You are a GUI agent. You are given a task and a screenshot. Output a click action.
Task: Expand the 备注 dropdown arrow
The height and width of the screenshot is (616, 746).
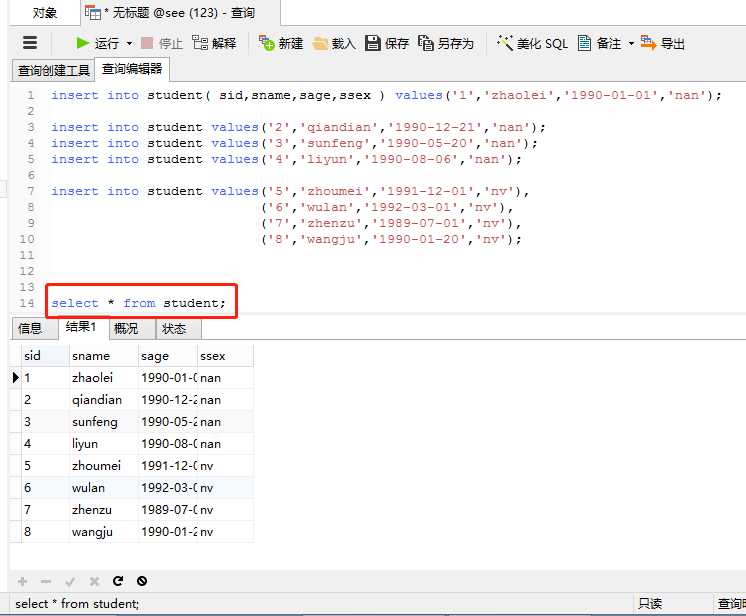[x=631, y=44]
